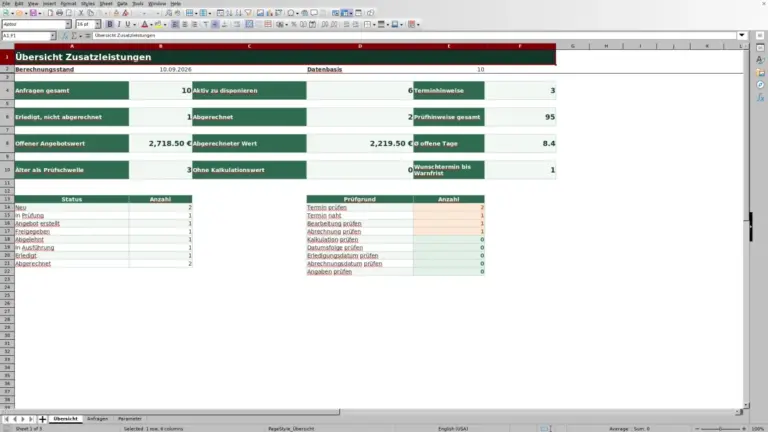Toggle Merge and Center Cells
Screen dimensions: 768x432
249,24
